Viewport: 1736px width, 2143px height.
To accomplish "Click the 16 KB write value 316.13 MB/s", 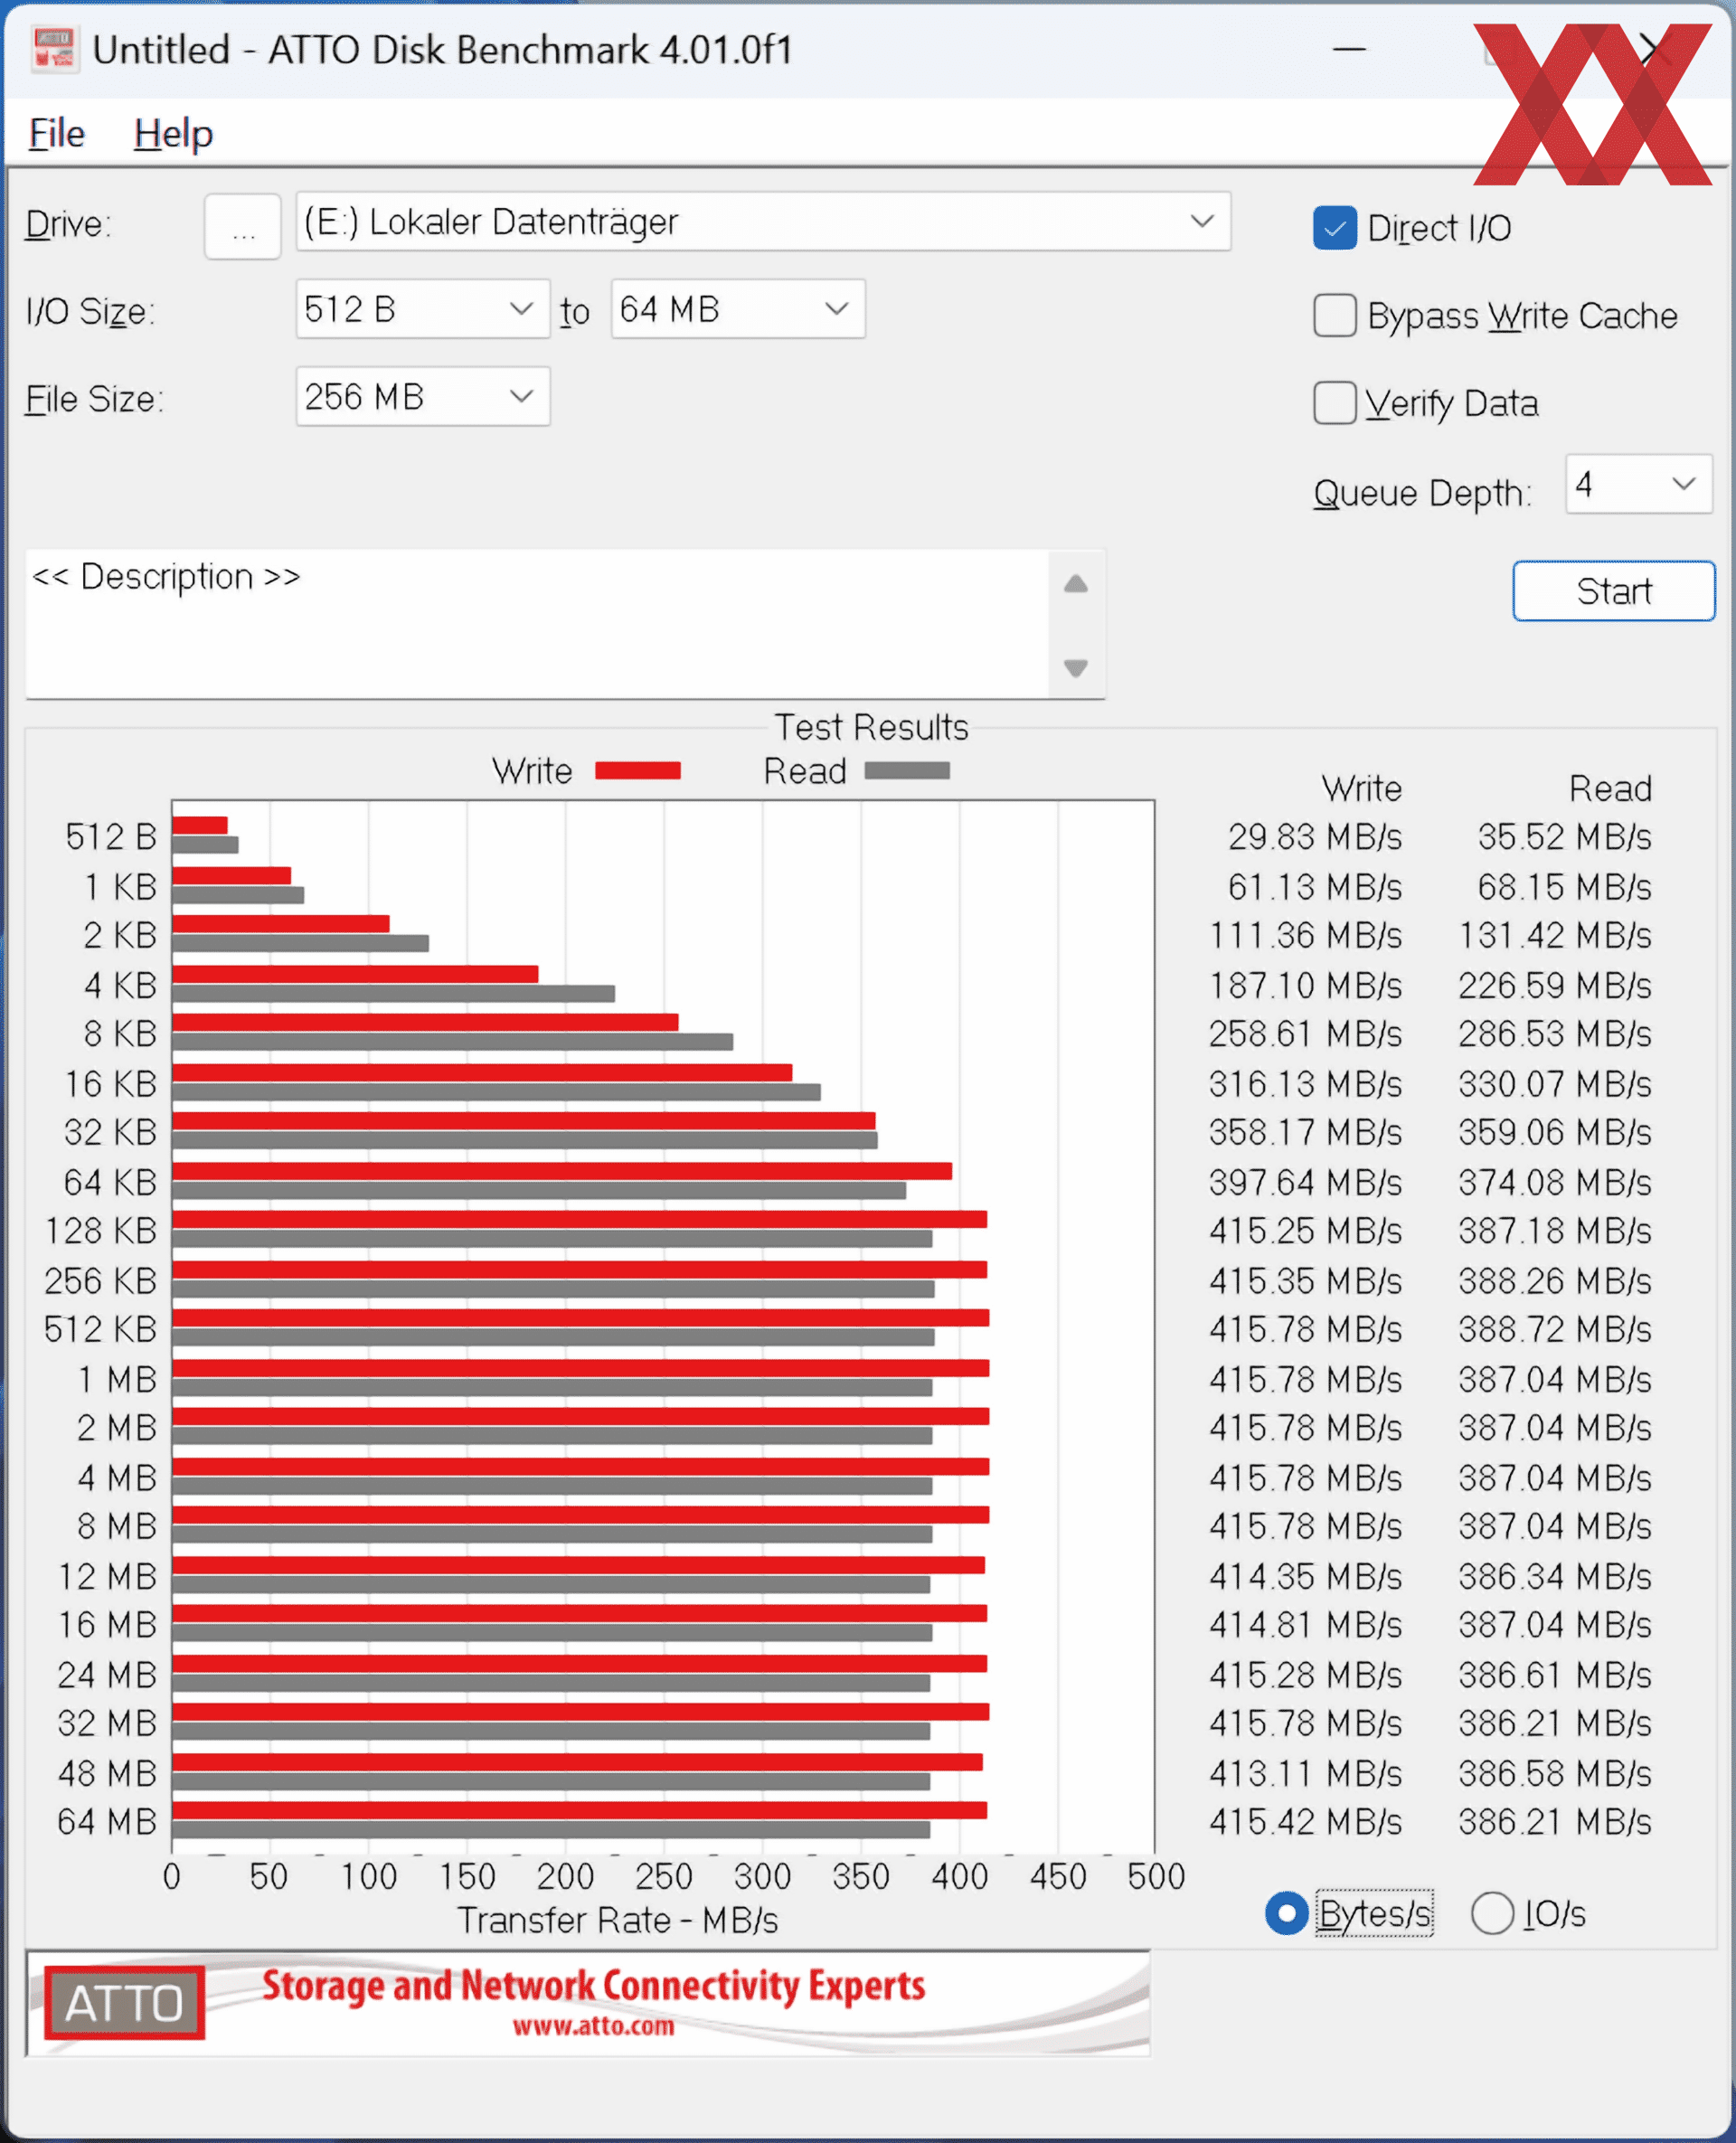I will point(1305,1084).
